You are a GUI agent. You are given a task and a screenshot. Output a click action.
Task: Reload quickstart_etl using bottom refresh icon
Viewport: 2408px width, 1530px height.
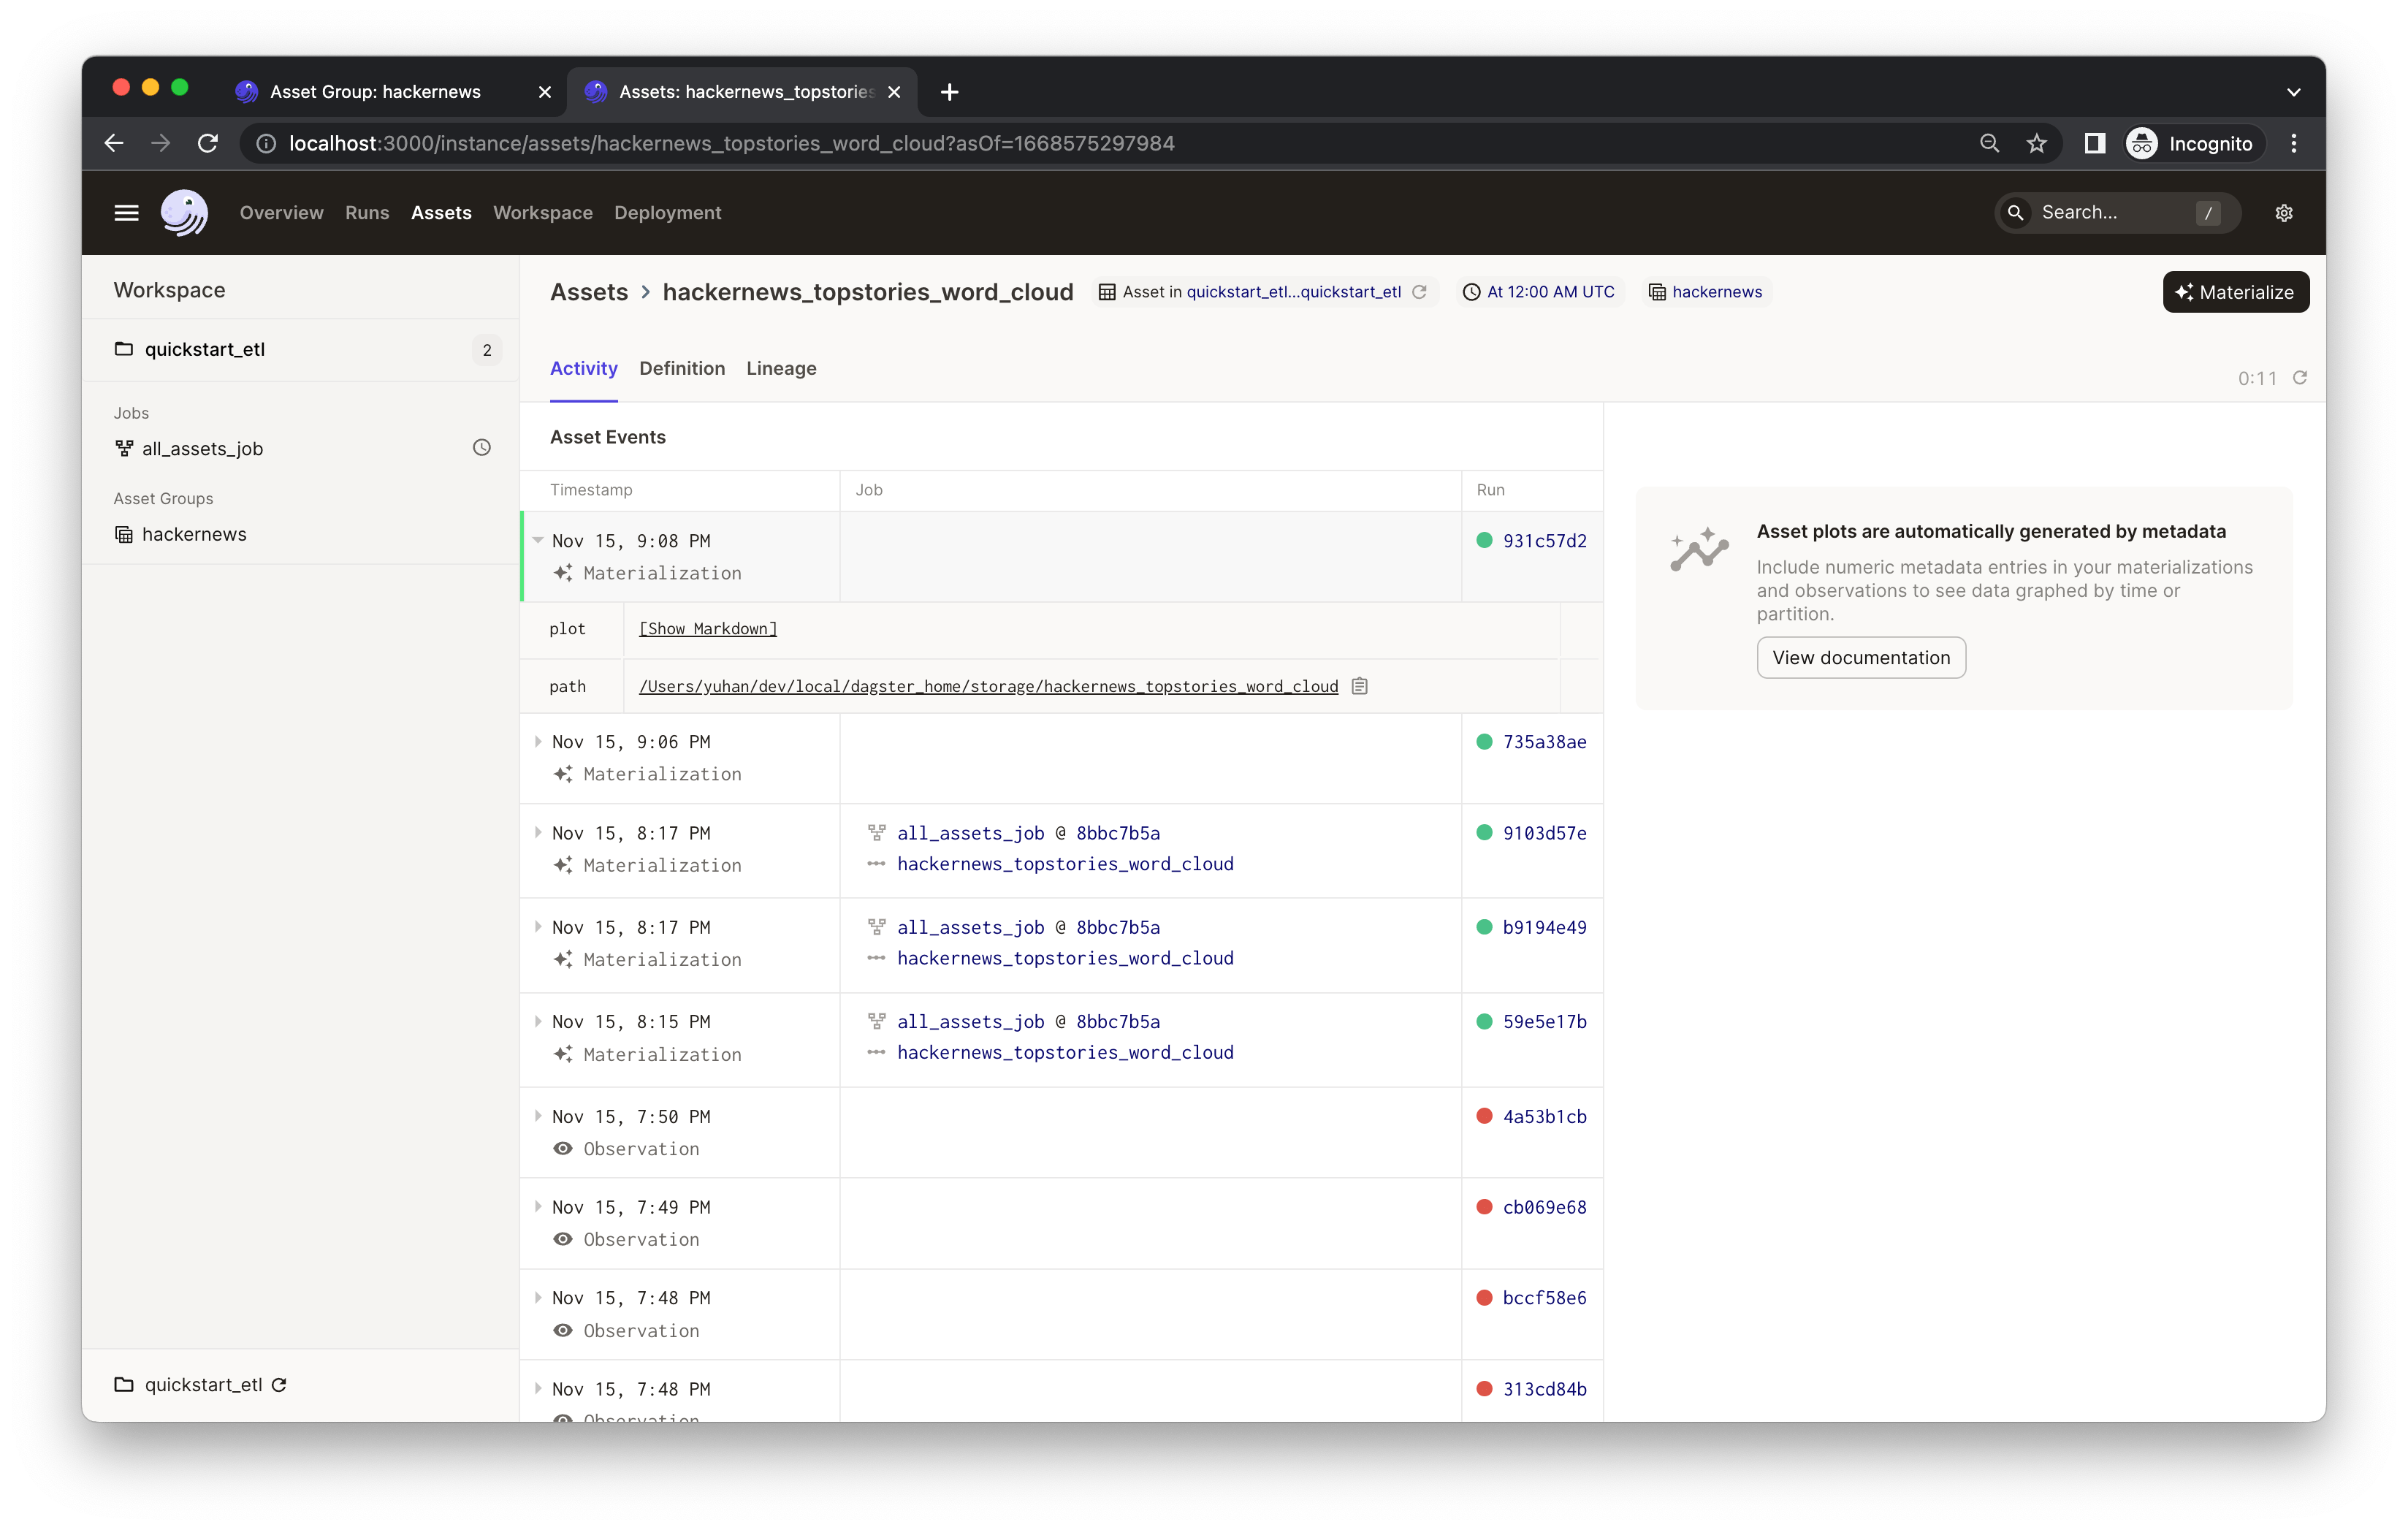click(x=280, y=1385)
